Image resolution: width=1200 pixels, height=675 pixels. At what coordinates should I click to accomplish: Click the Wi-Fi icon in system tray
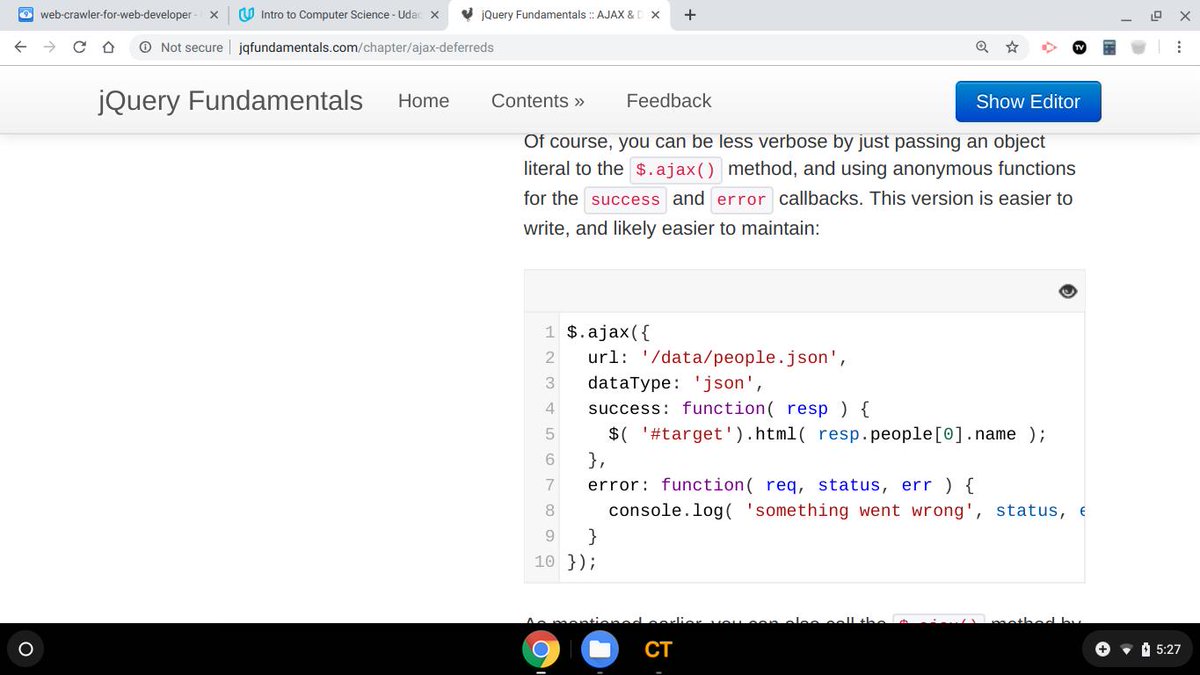coord(1127,650)
